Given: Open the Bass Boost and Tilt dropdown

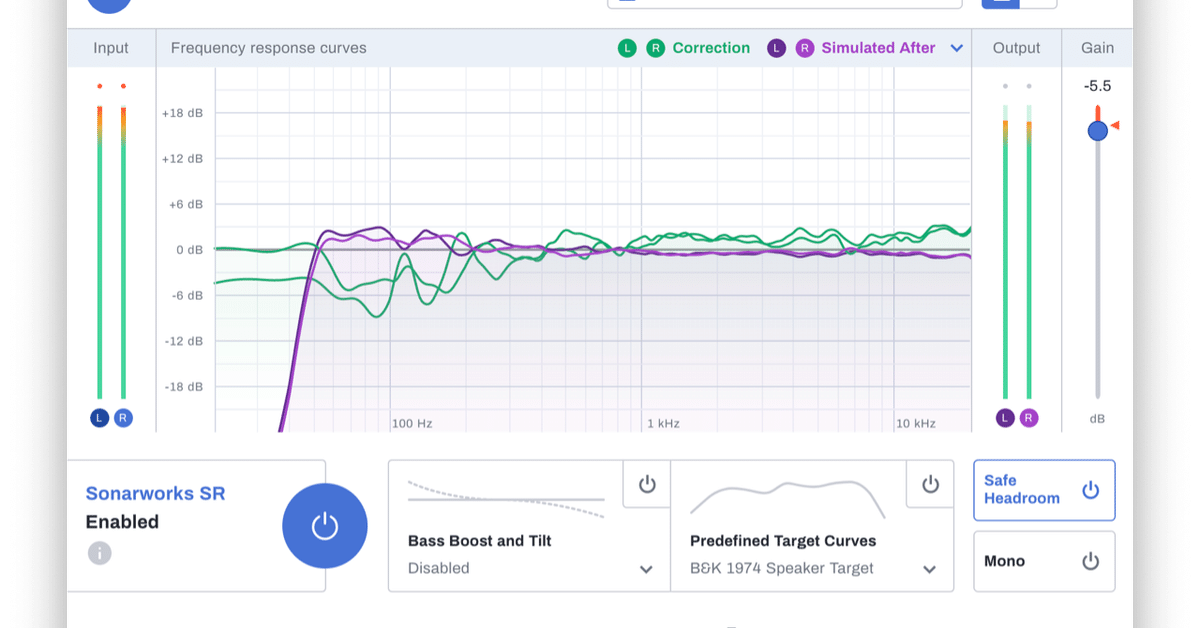Looking at the screenshot, I should point(529,568).
